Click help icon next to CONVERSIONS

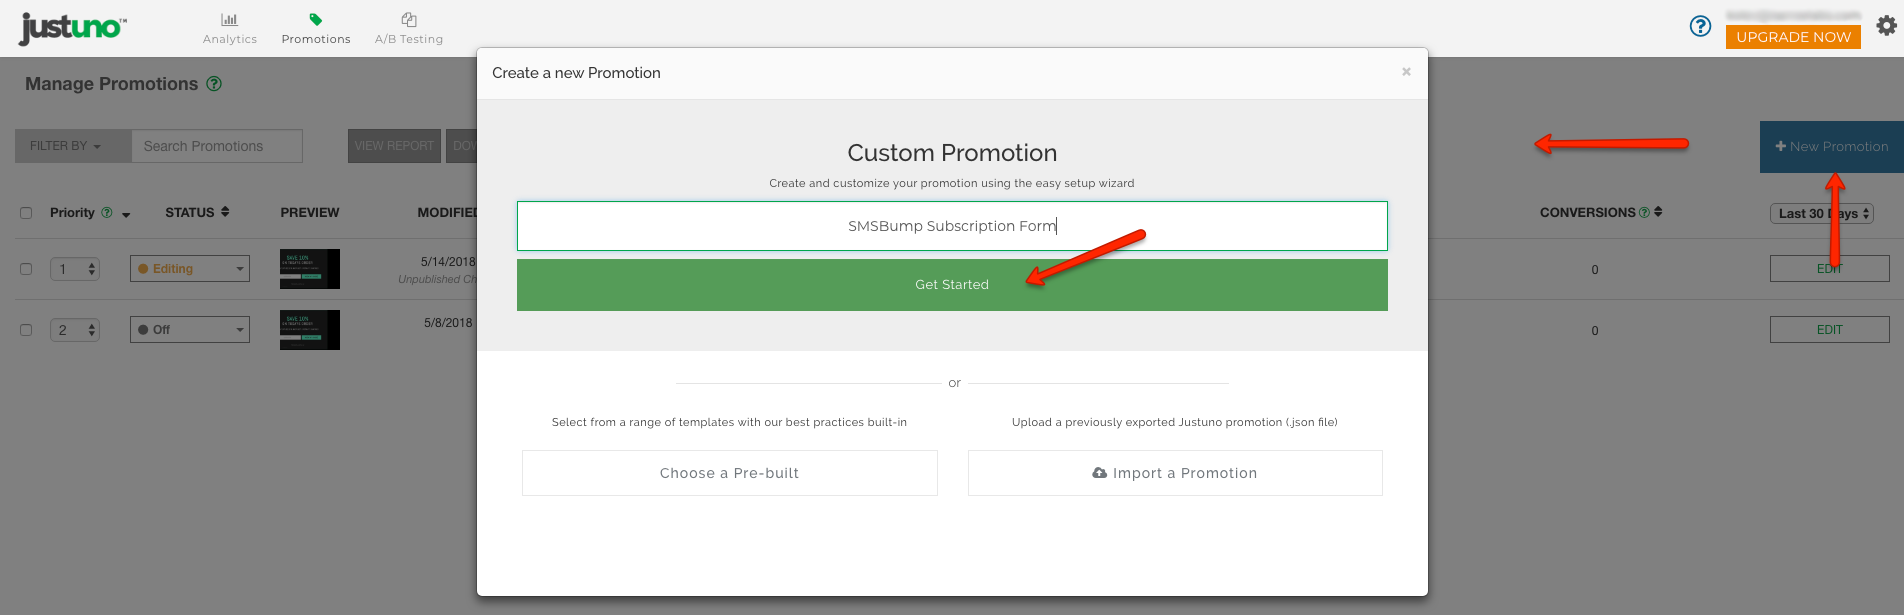[x=1644, y=212]
